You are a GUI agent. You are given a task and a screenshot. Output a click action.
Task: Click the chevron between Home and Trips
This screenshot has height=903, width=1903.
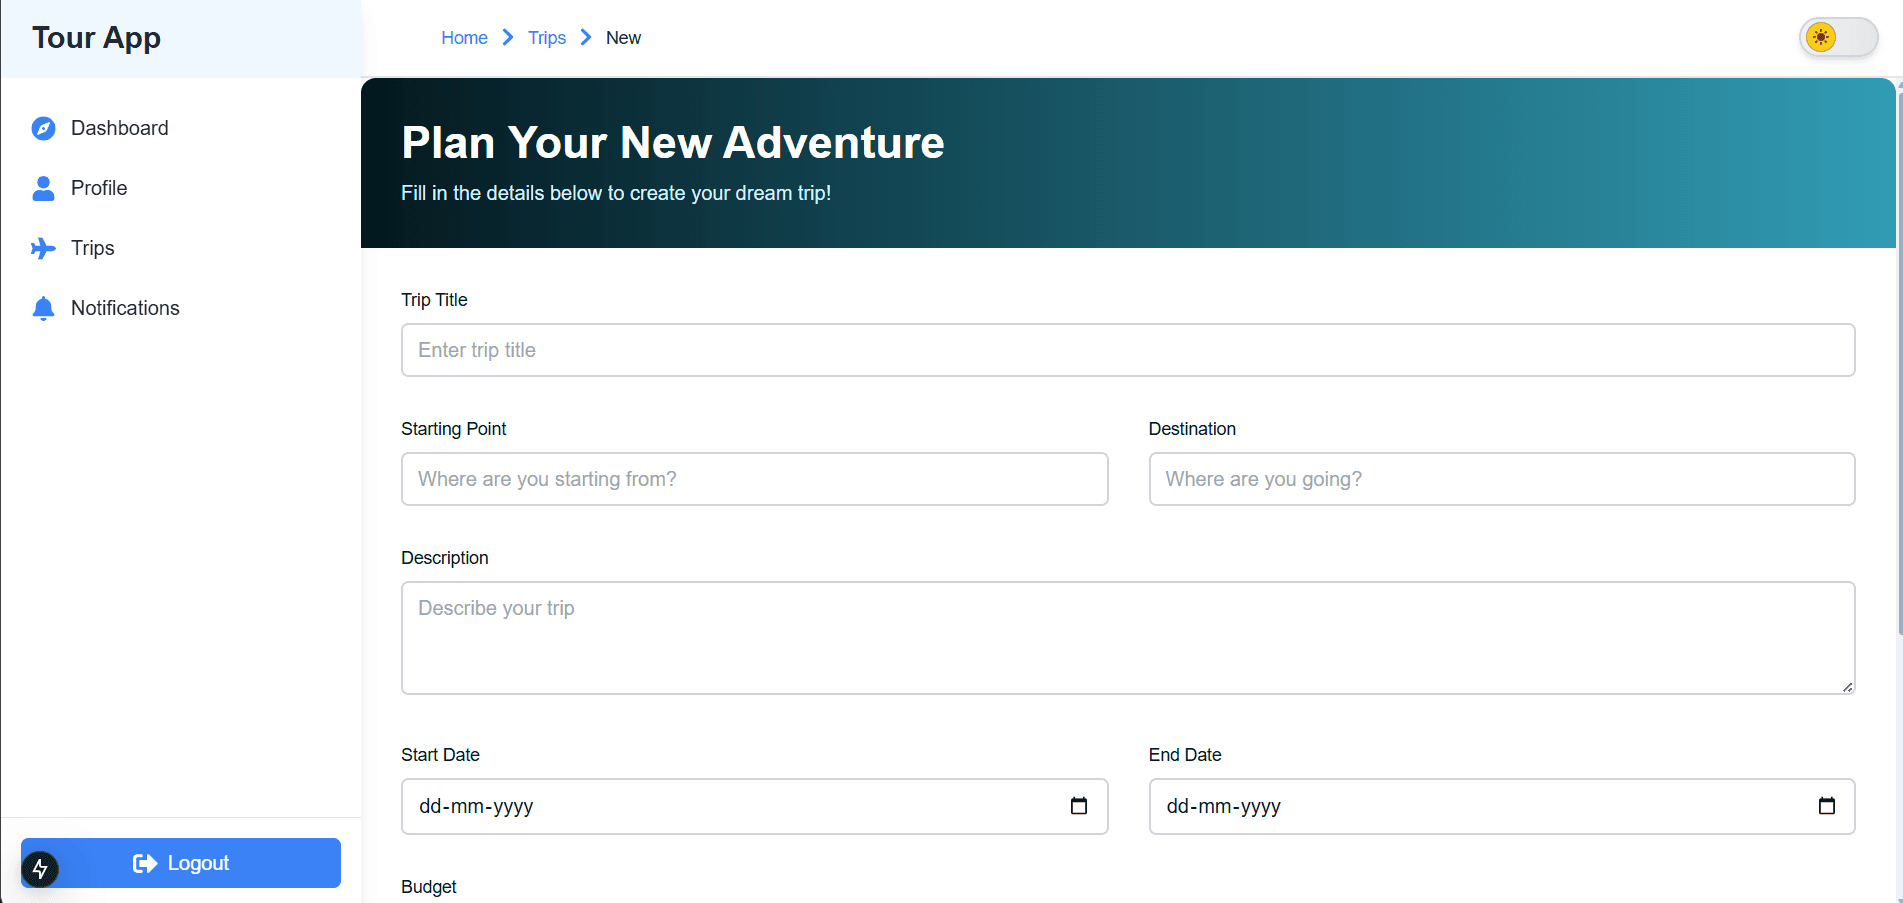(x=507, y=37)
